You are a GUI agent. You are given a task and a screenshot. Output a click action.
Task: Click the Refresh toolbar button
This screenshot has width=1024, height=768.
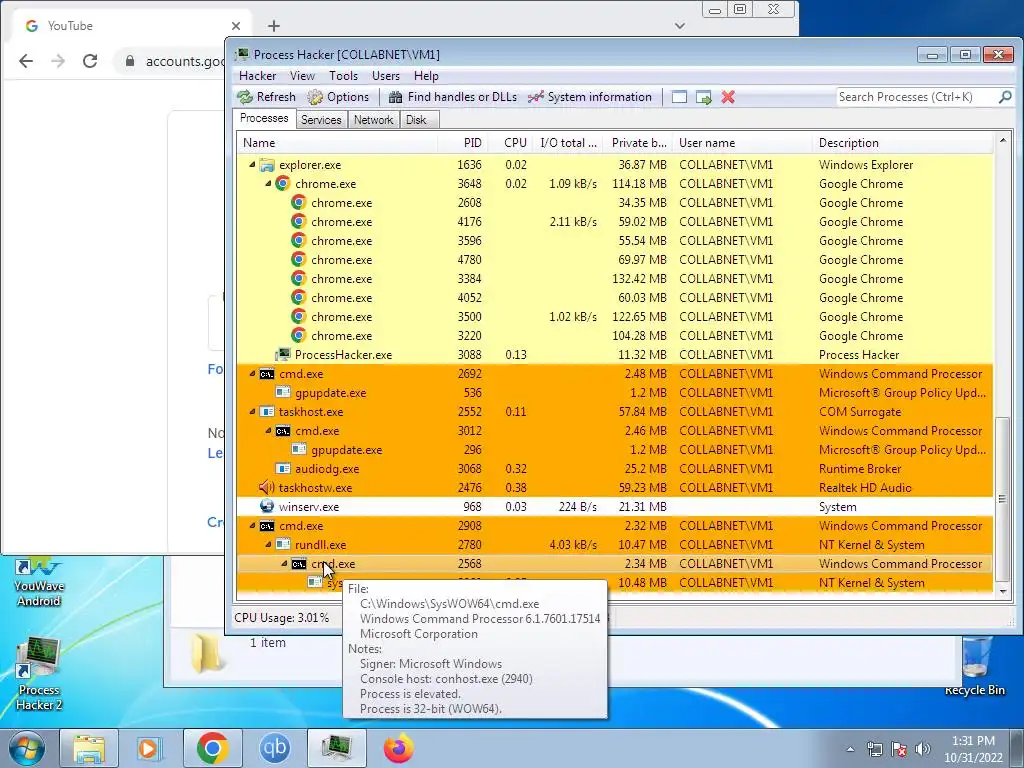coord(266,97)
